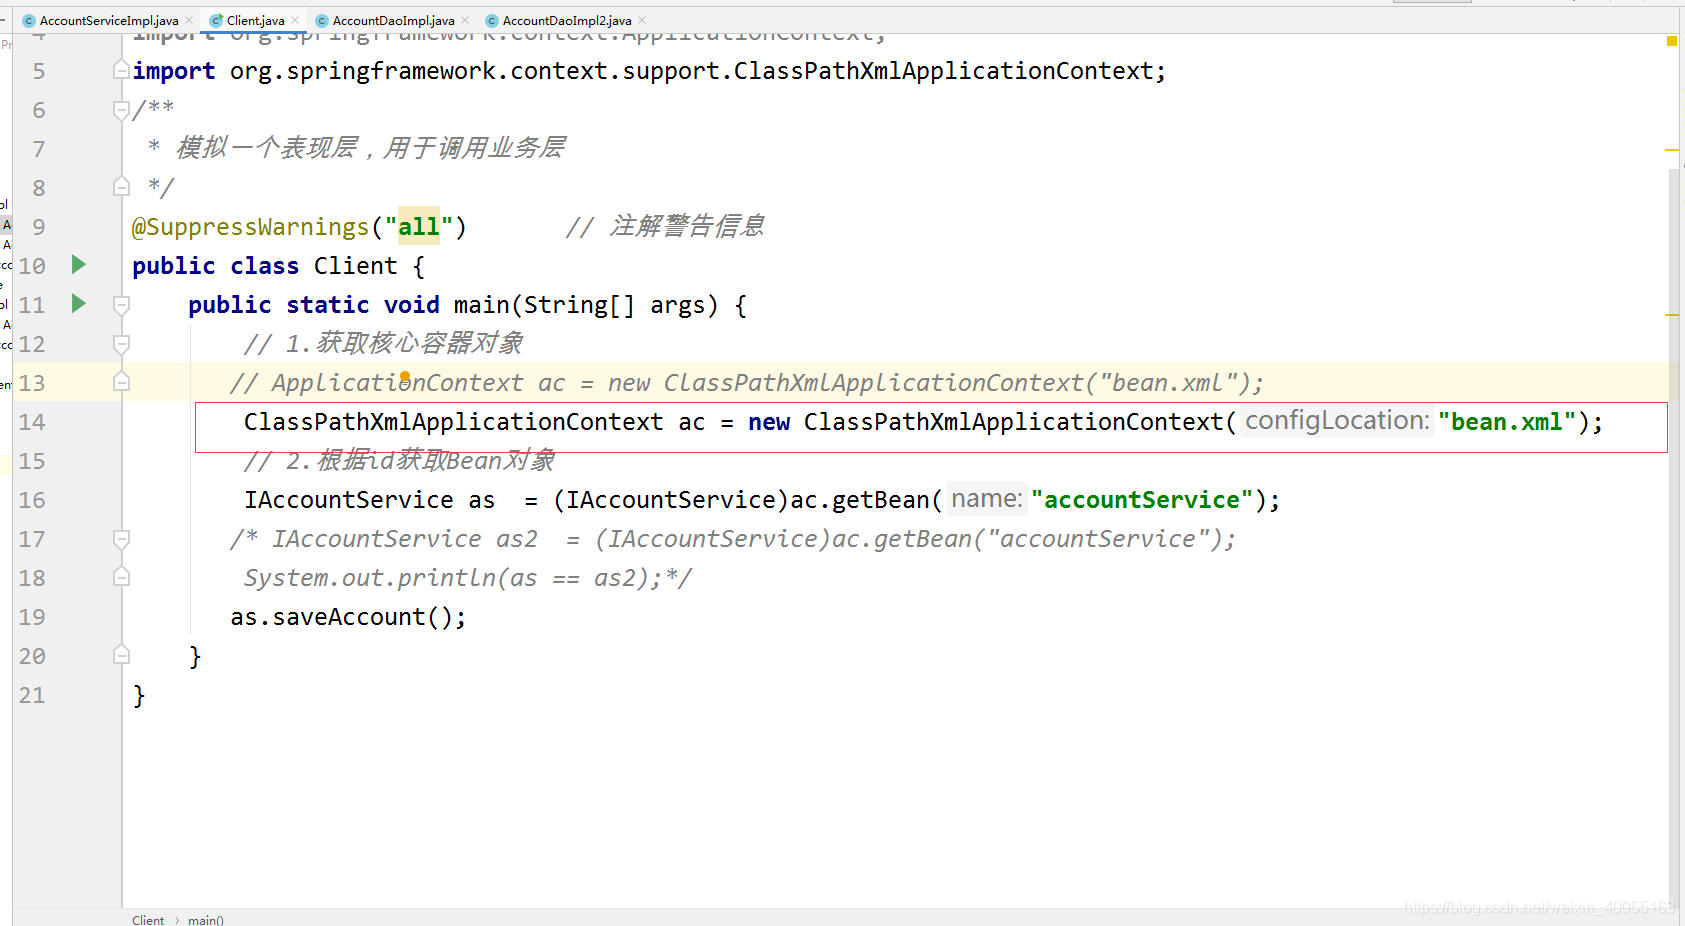Screen dimensions: 1685x926
Task: Click the @SuppressWarnings annotation
Action: (x=250, y=227)
